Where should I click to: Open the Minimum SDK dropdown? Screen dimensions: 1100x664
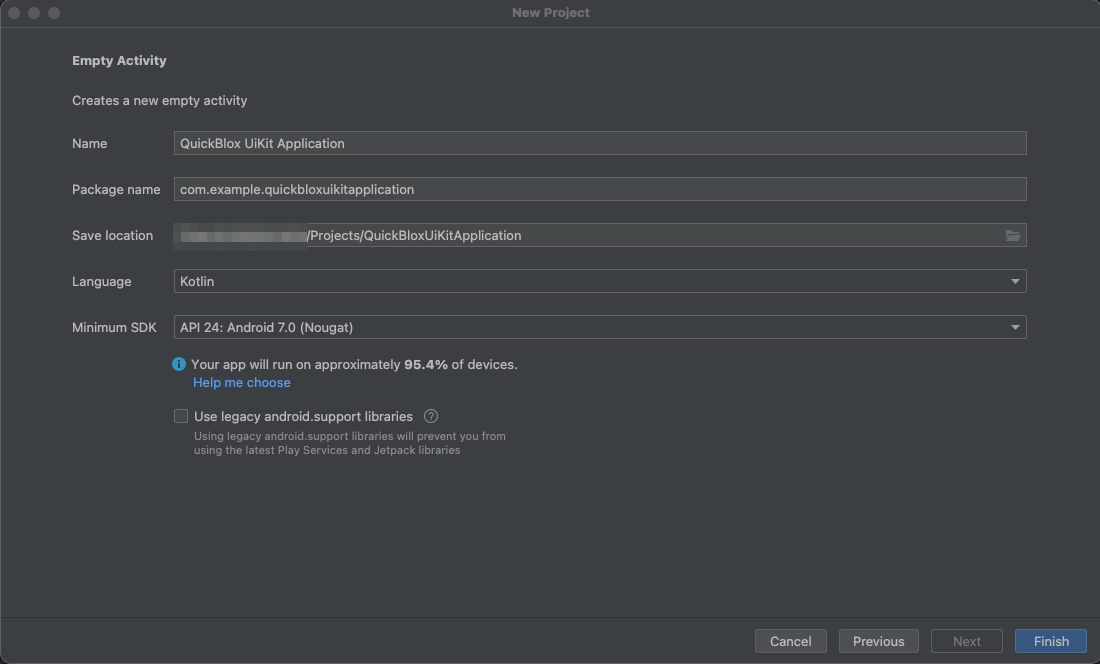pos(600,327)
